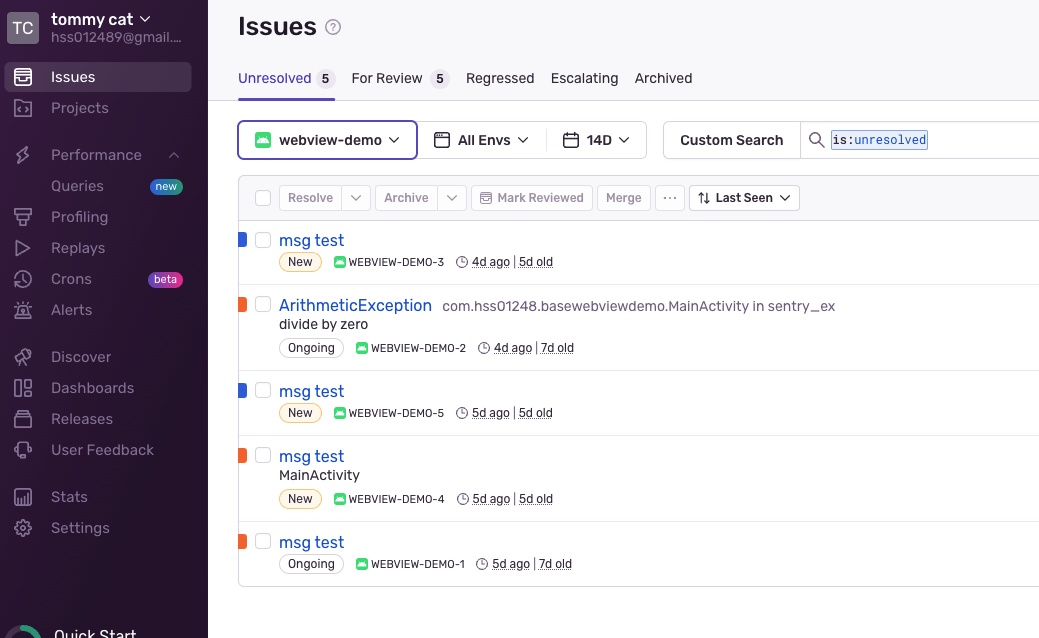Open the Alerts siren icon
This screenshot has width=1039, height=638.
[23, 310]
